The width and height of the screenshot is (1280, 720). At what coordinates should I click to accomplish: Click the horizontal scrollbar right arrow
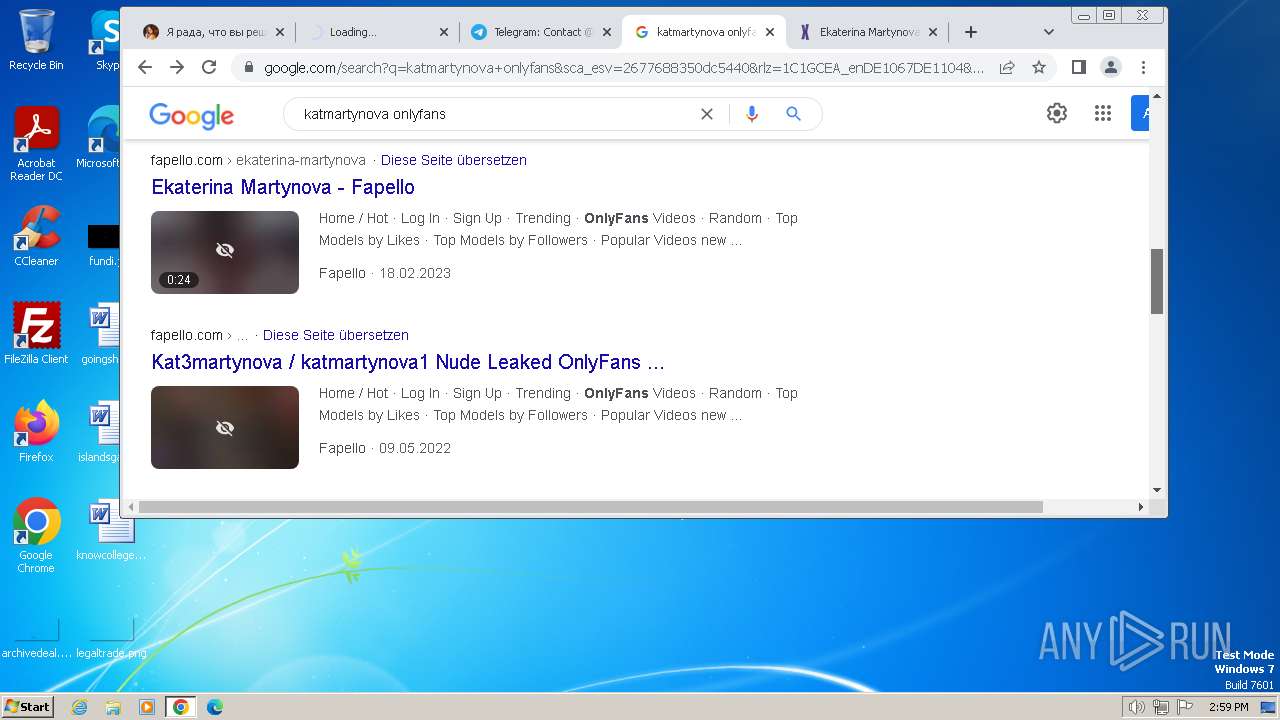pos(1141,507)
